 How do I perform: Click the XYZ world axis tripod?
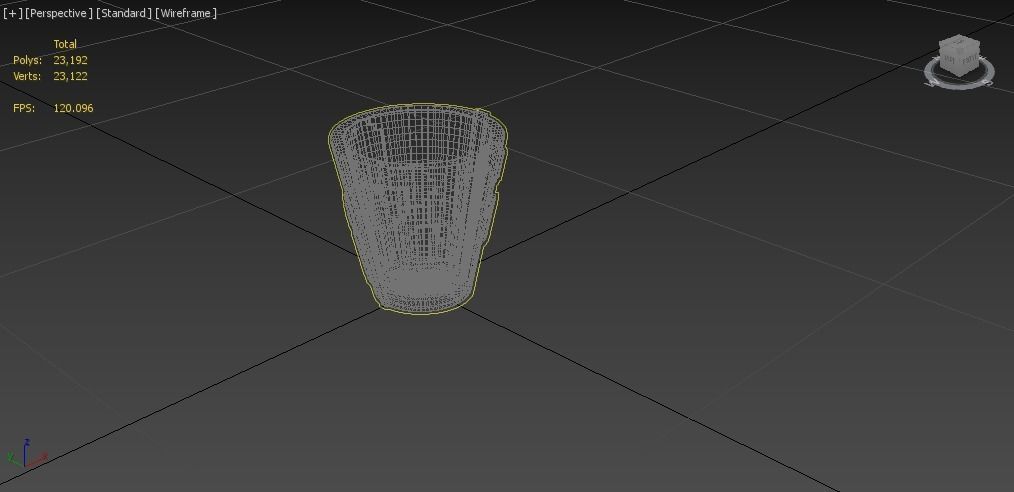point(26,454)
